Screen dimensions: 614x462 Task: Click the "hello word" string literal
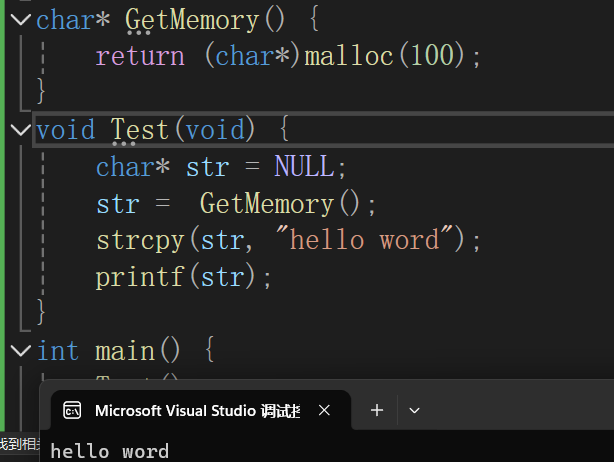coord(364,239)
